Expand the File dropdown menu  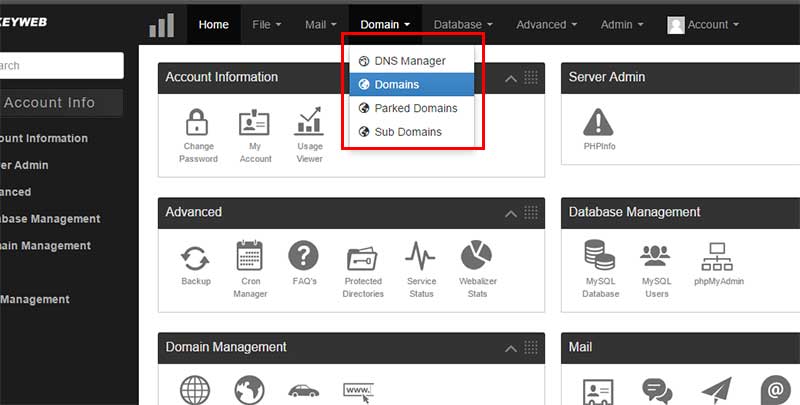pyautogui.click(x=267, y=24)
